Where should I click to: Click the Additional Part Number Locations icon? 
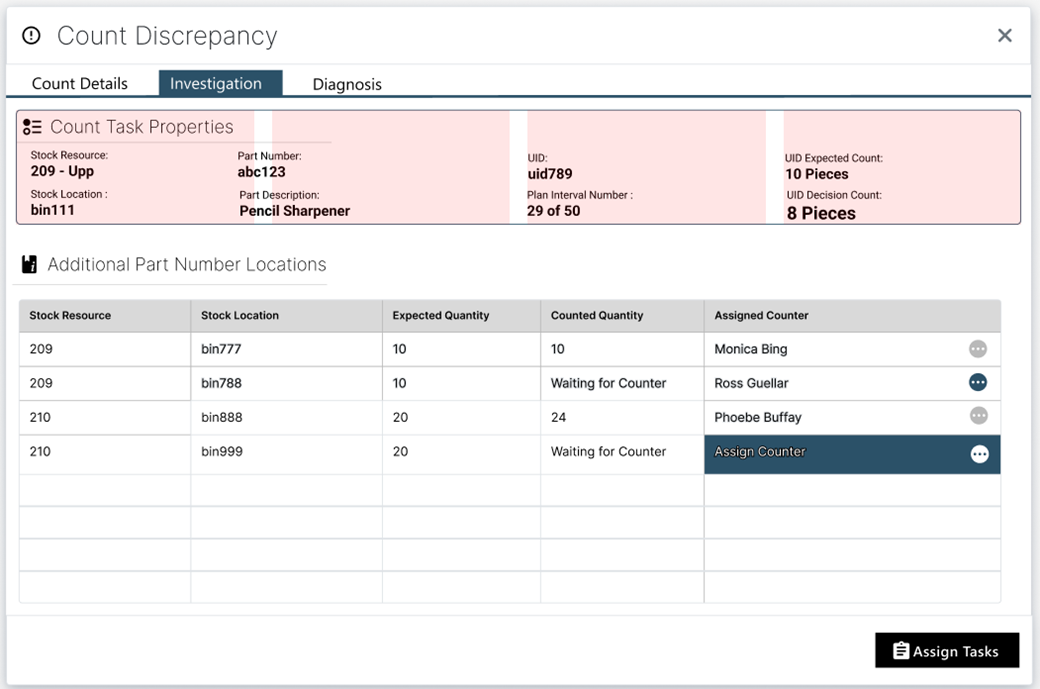click(26, 263)
